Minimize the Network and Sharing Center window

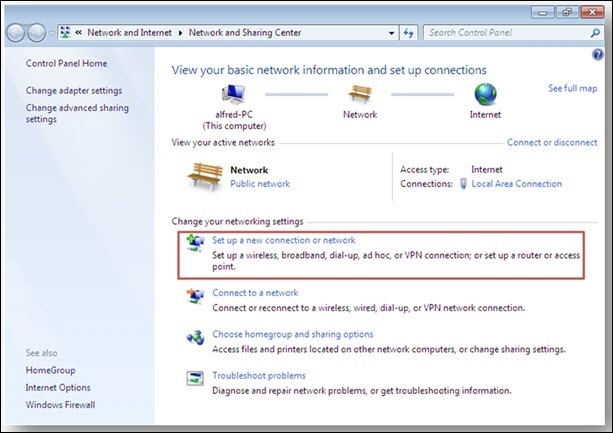coord(543,13)
